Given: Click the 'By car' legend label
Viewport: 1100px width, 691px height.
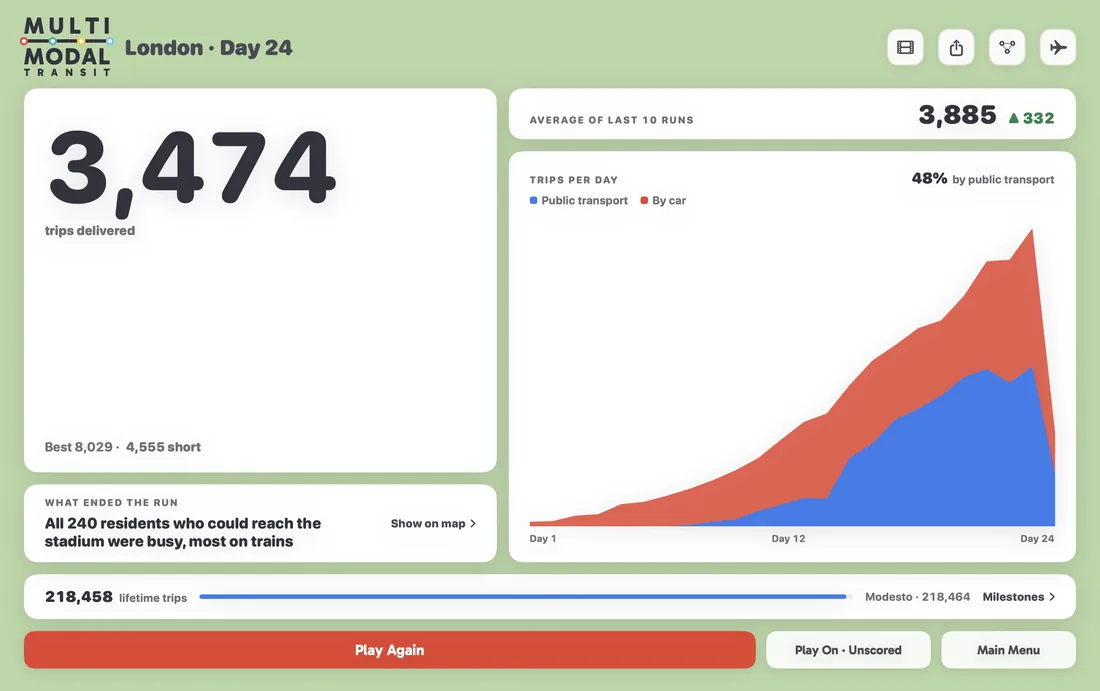Looking at the screenshot, I should click(669, 201).
